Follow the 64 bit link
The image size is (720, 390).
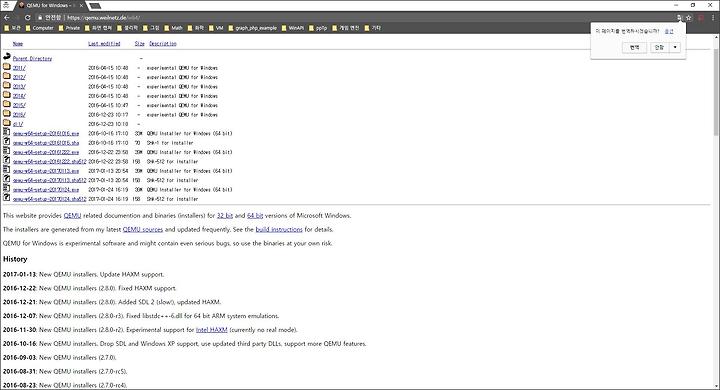[x=255, y=215]
